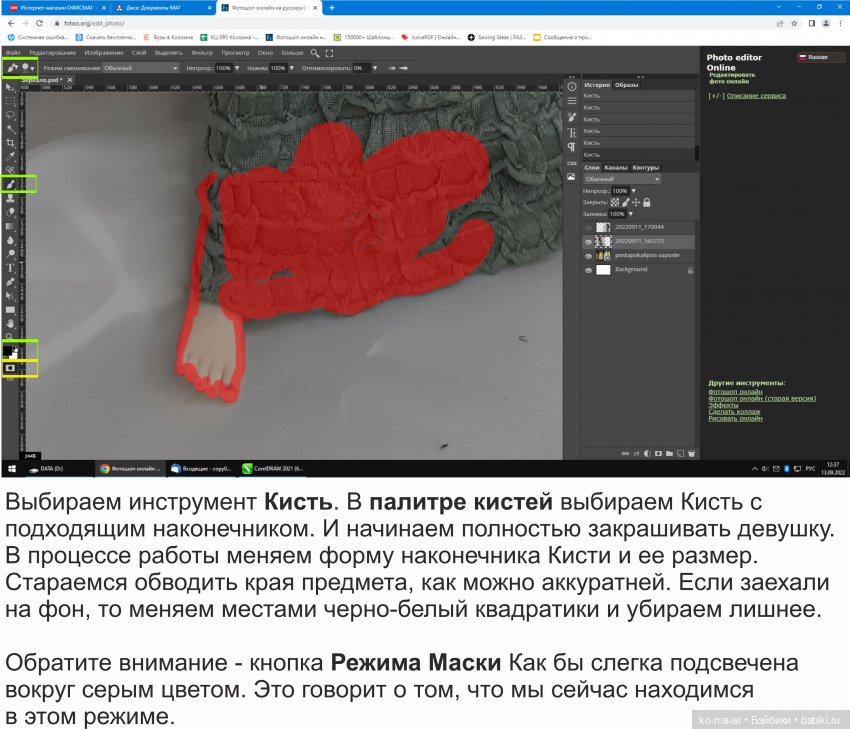Open the Фильтр menu
This screenshot has height=729, width=850.
(x=201, y=53)
